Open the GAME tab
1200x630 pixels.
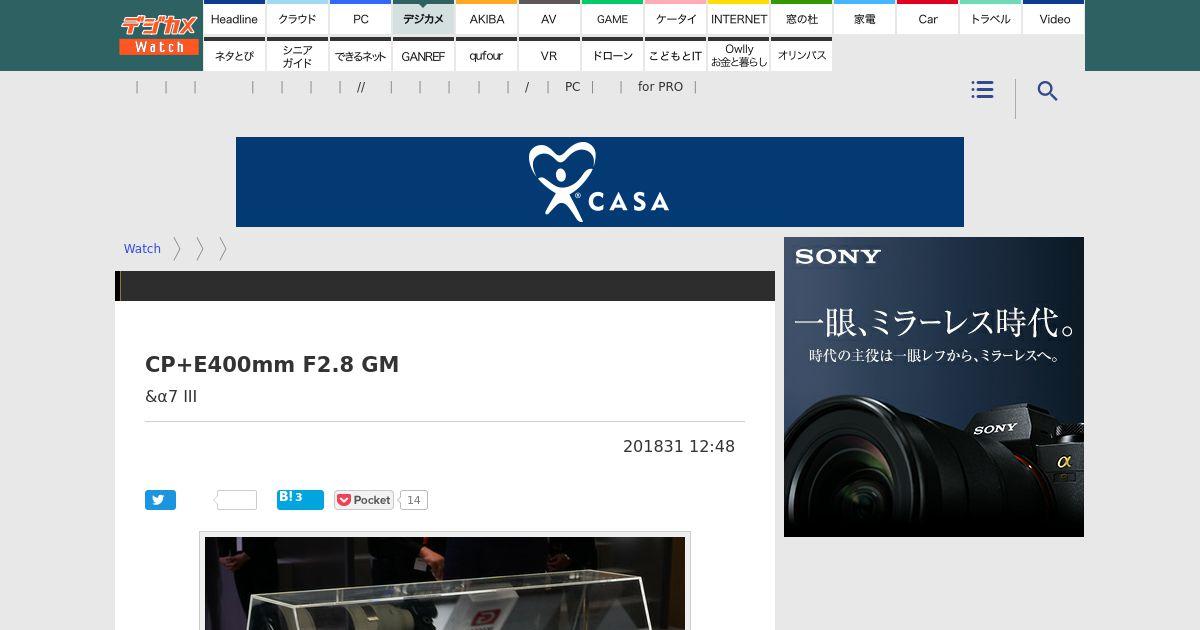[x=612, y=18]
